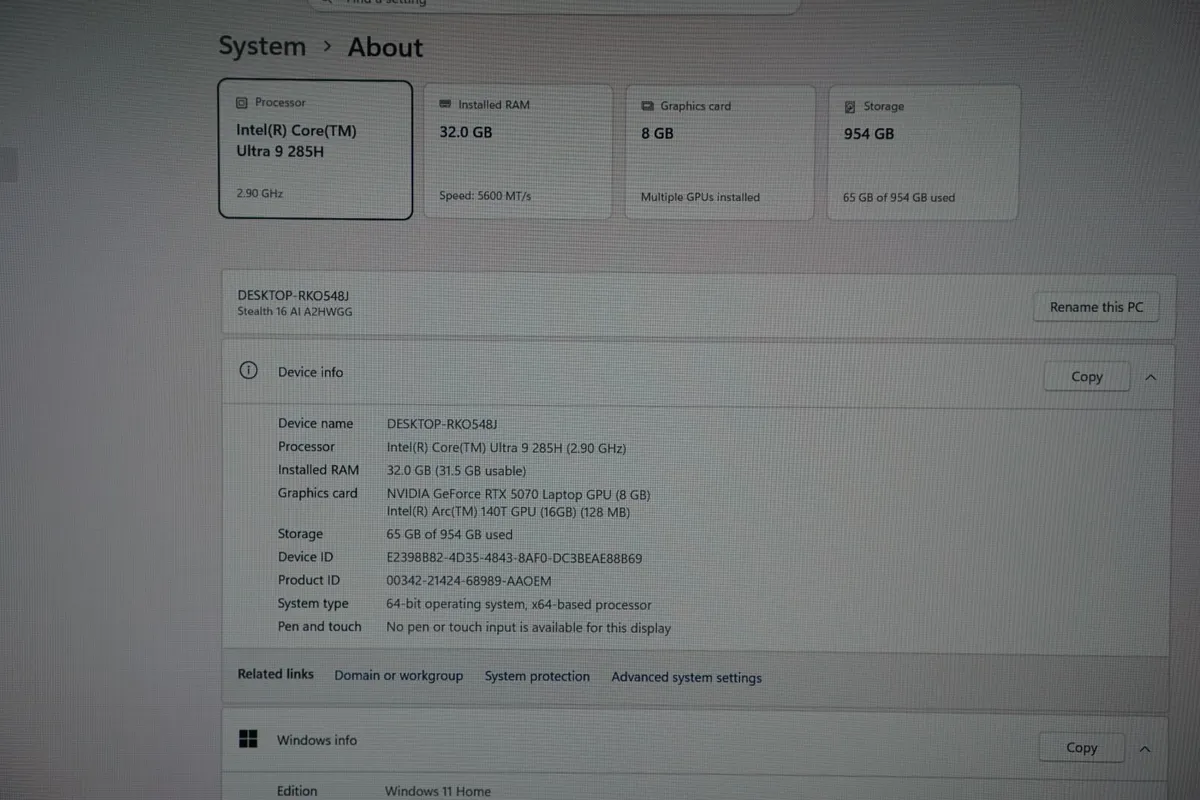Click the Windows logo beside Windows info
The width and height of the screenshot is (1200, 800).
point(248,739)
